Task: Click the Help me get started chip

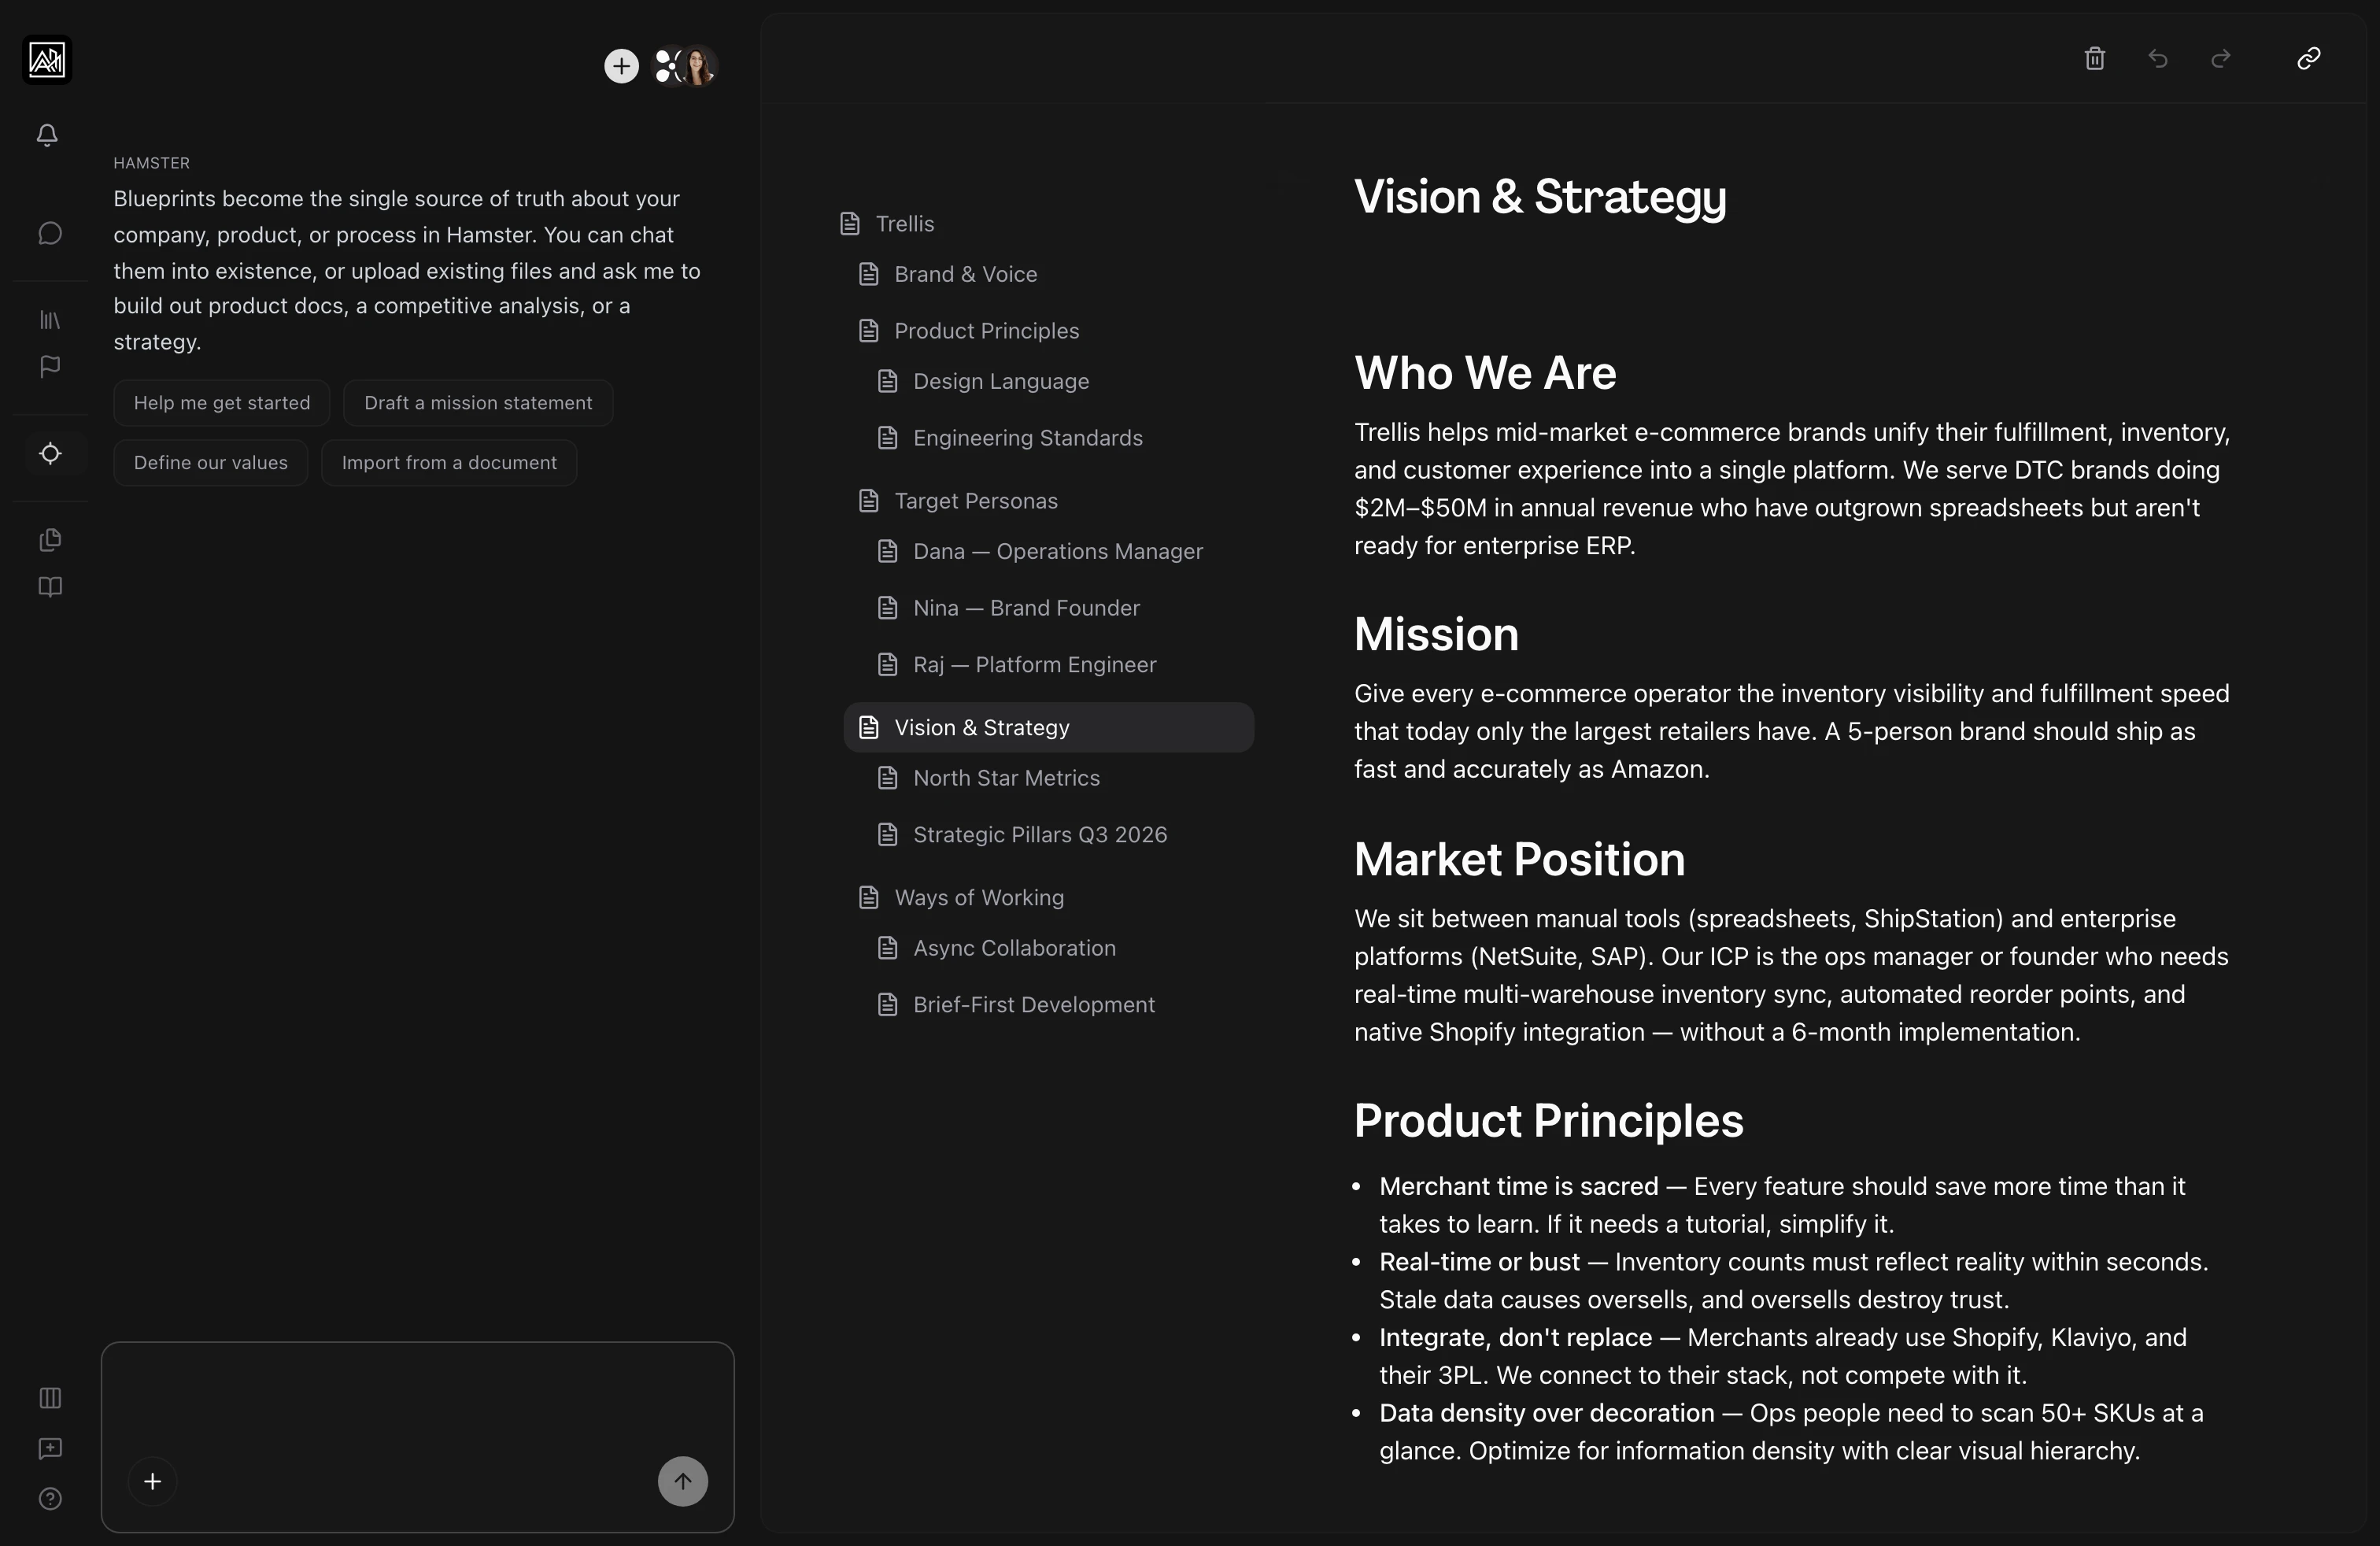Action: [x=222, y=403]
